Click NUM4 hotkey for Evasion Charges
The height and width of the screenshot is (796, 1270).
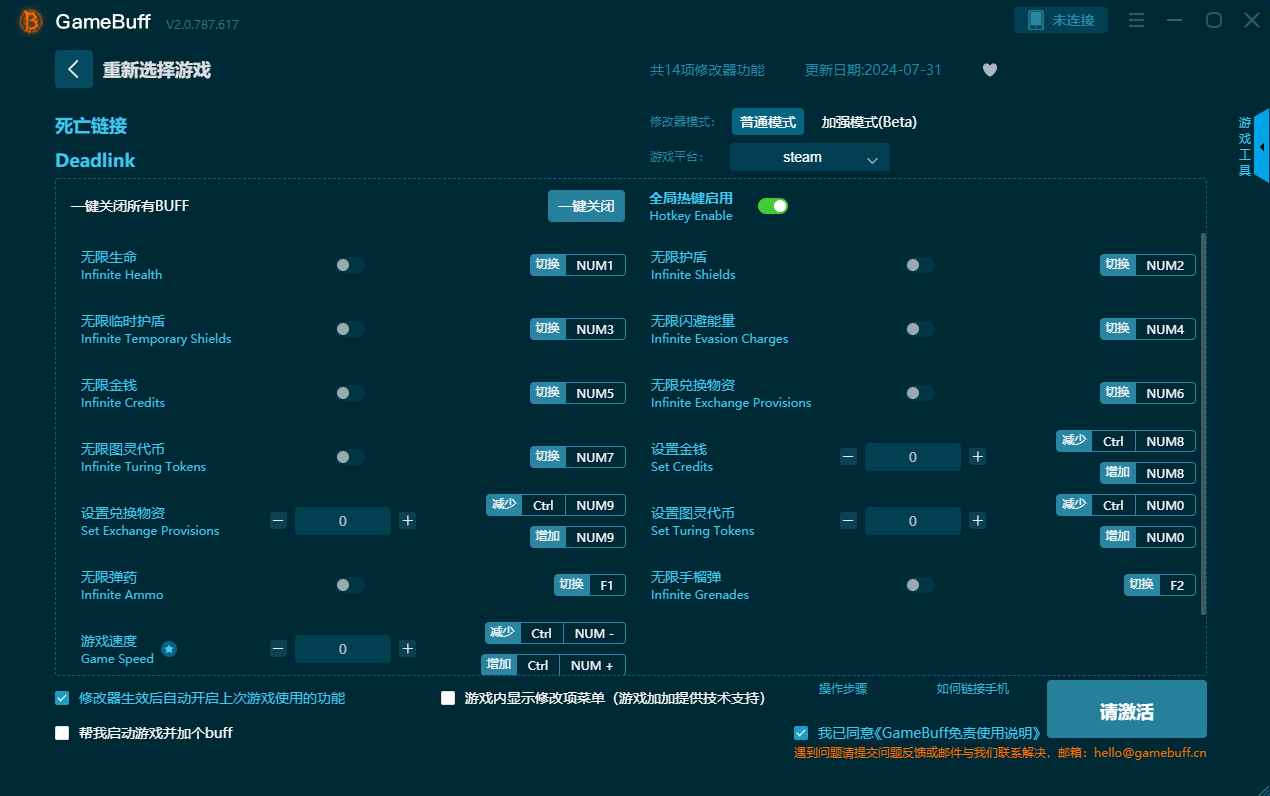point(1165,329)
